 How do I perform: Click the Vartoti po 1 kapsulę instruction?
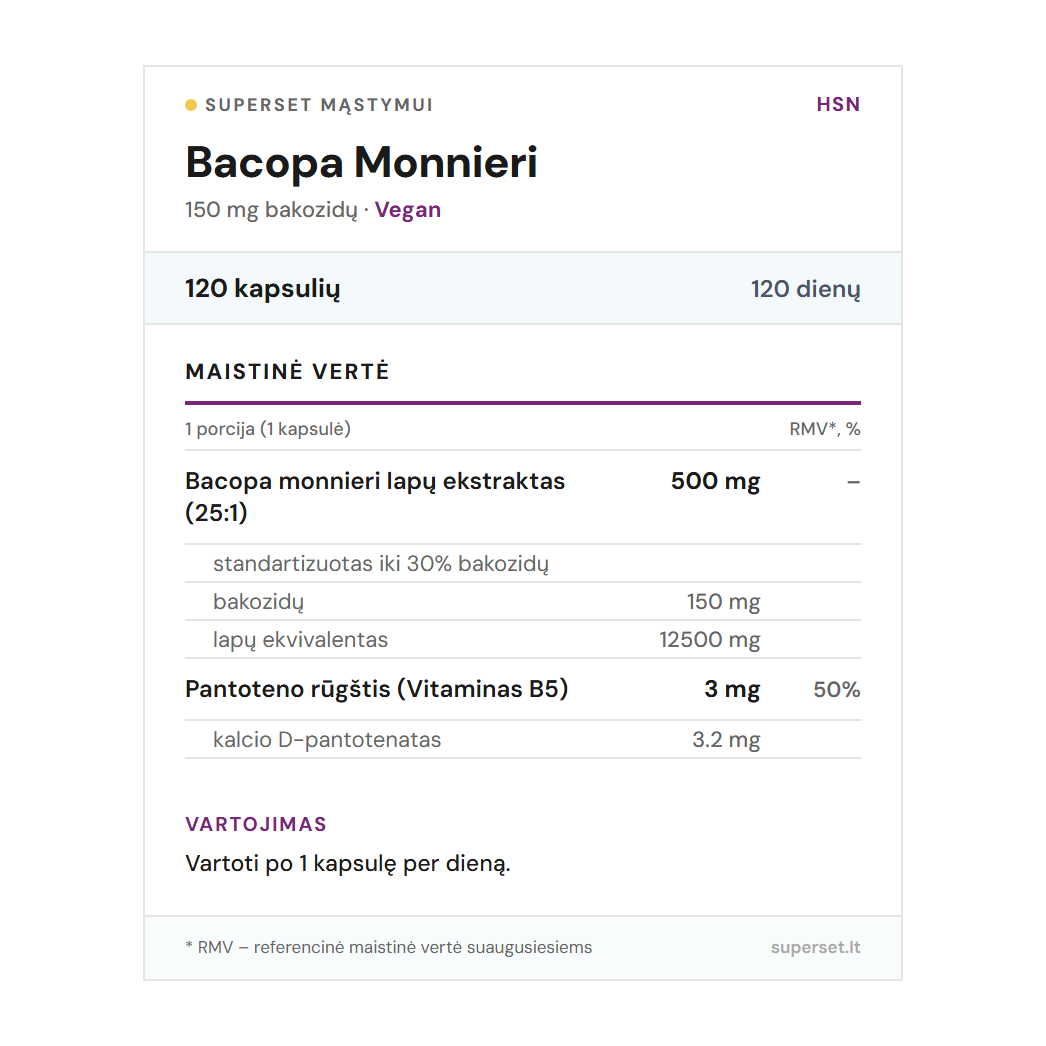(348, 863)
